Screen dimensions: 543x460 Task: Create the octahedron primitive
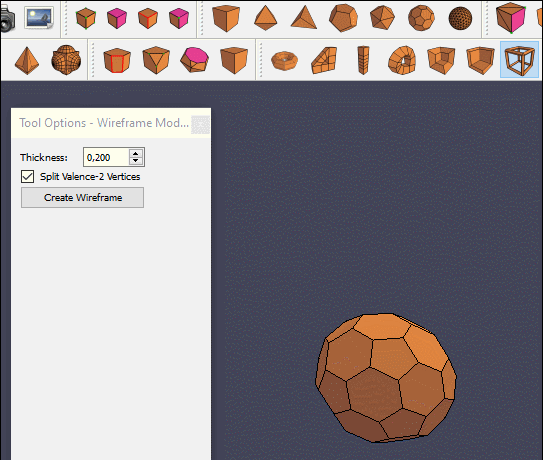tap(266, 18)
